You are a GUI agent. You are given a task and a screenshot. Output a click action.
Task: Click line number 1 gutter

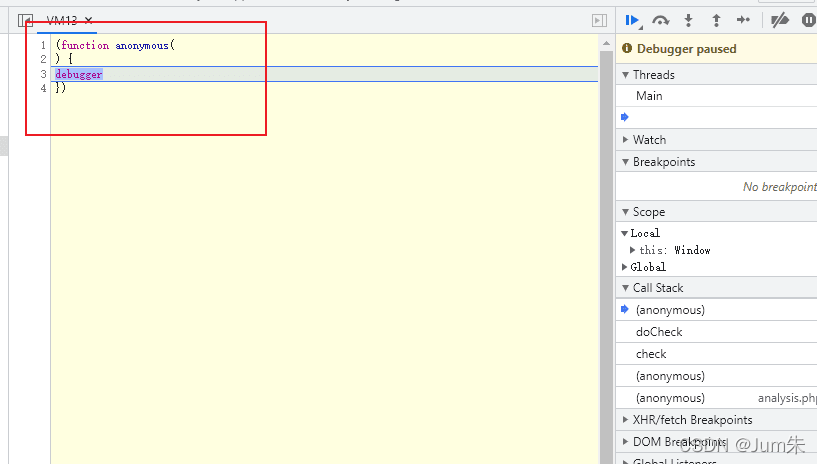pyautogui.click(x=43, y=46)
